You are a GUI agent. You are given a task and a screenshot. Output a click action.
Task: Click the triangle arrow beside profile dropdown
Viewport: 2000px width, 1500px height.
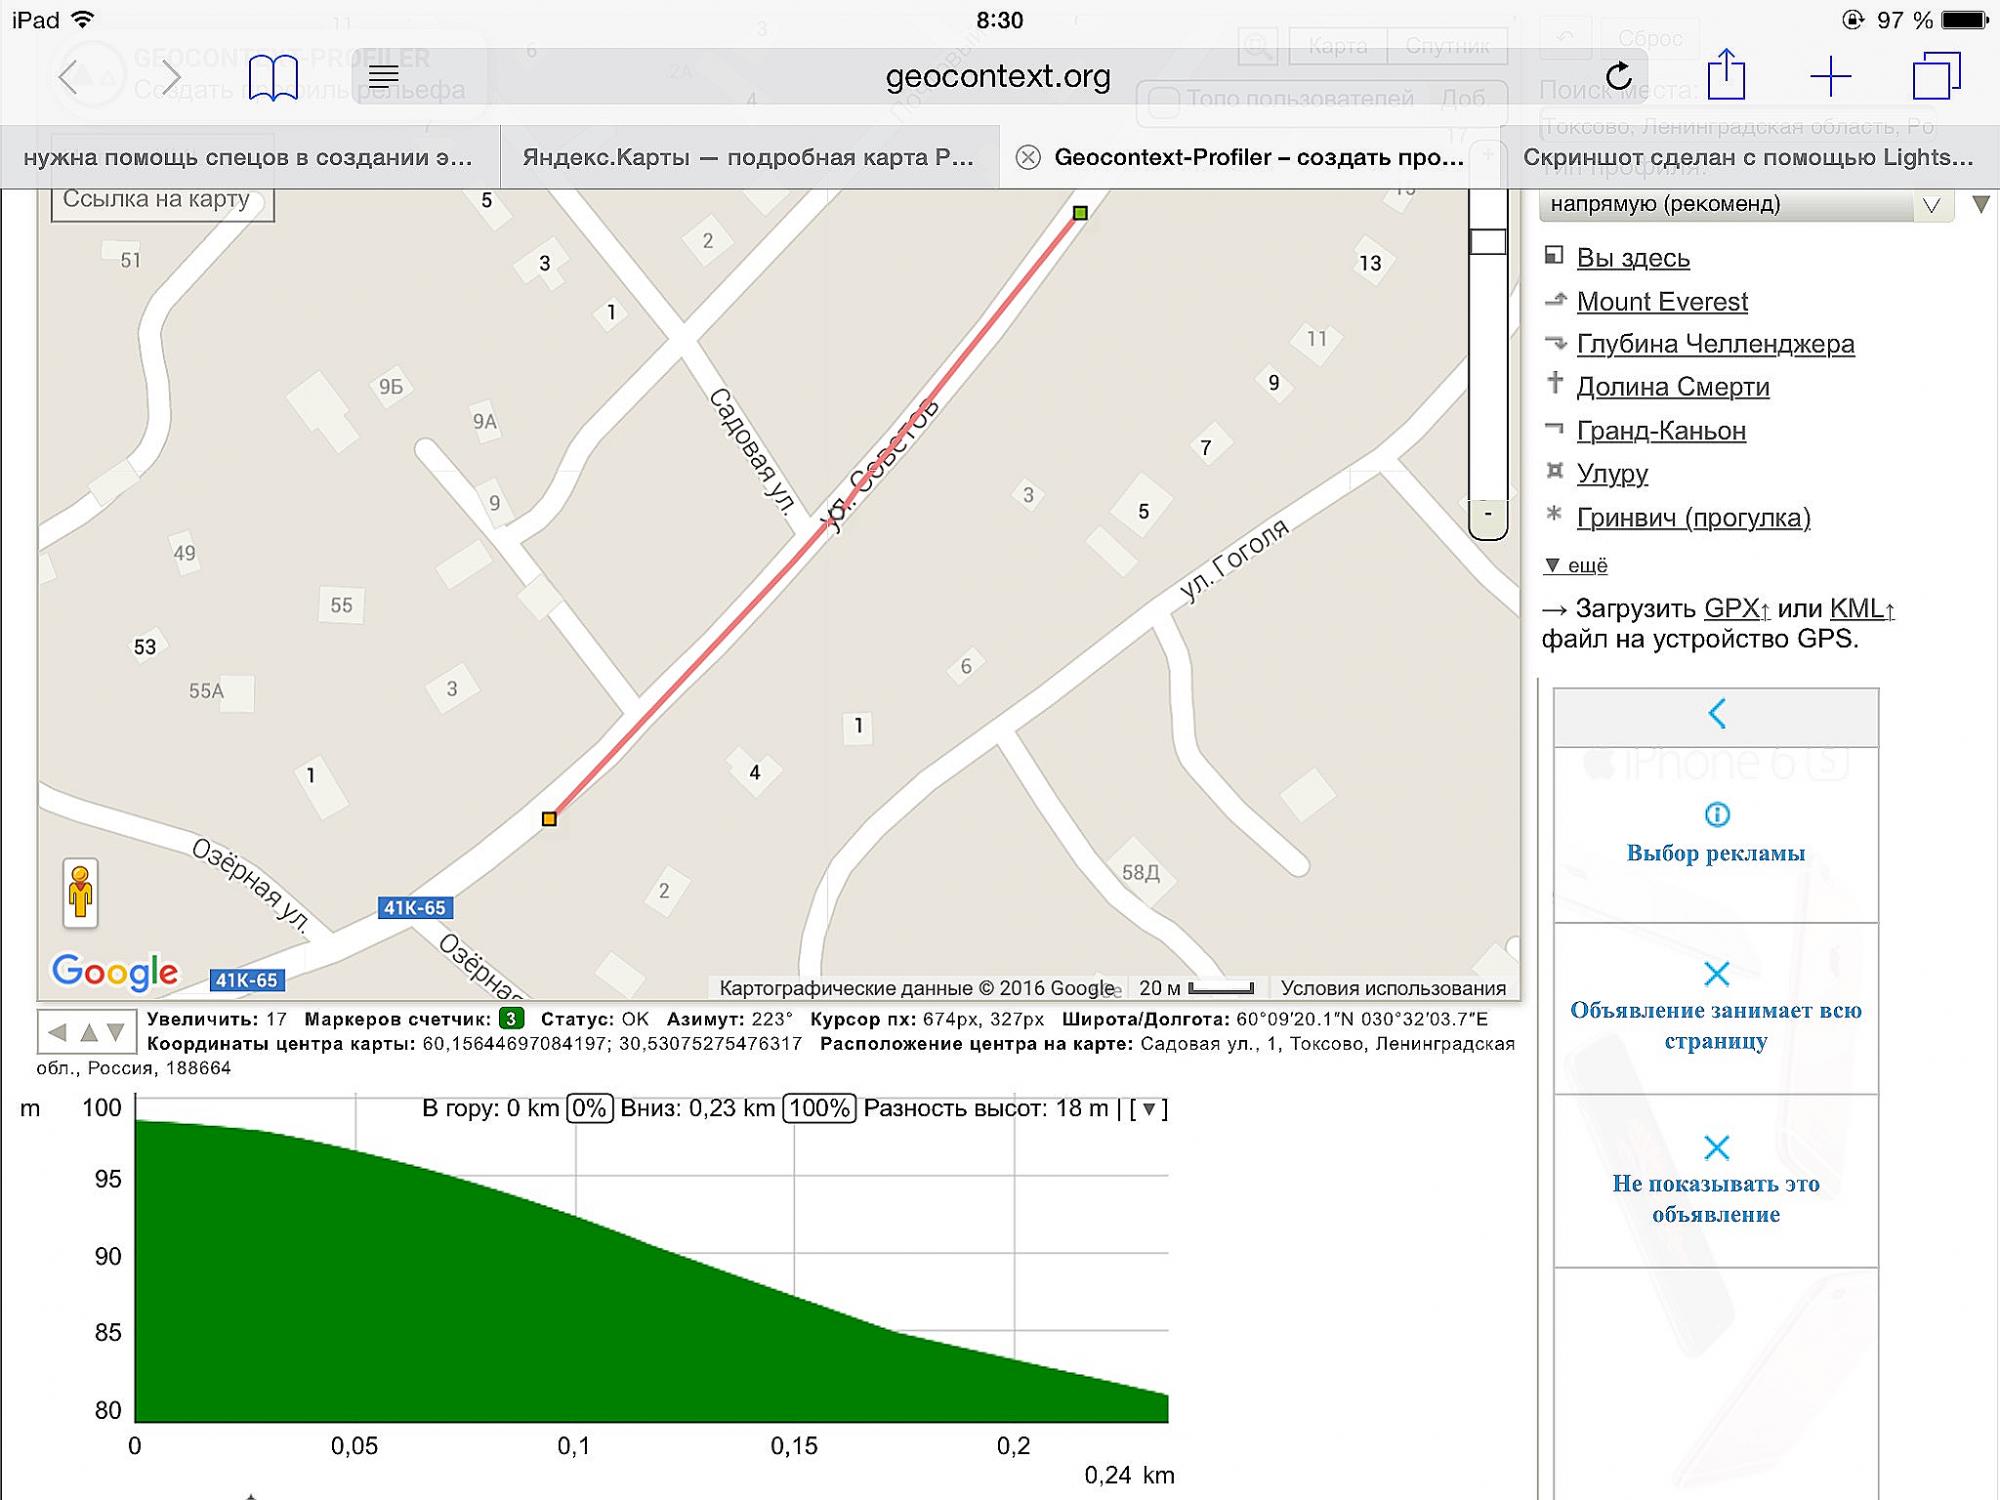(1981, 204)
